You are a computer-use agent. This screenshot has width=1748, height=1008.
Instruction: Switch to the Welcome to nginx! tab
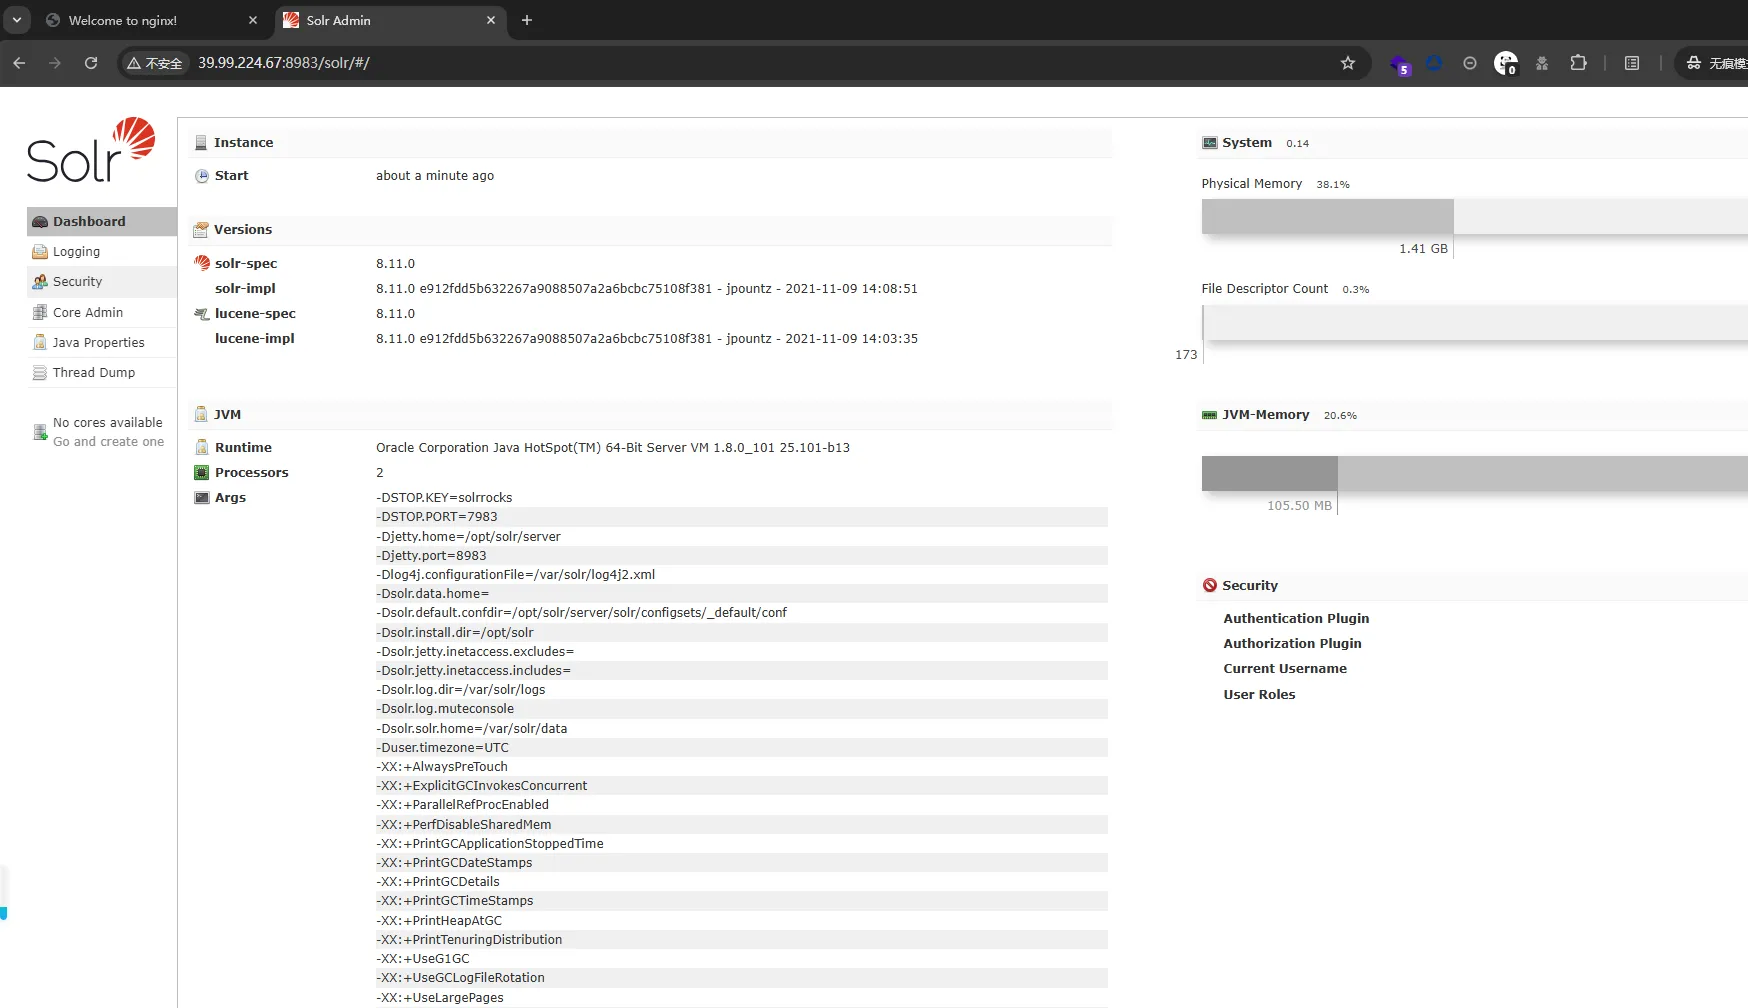[152, 20]
